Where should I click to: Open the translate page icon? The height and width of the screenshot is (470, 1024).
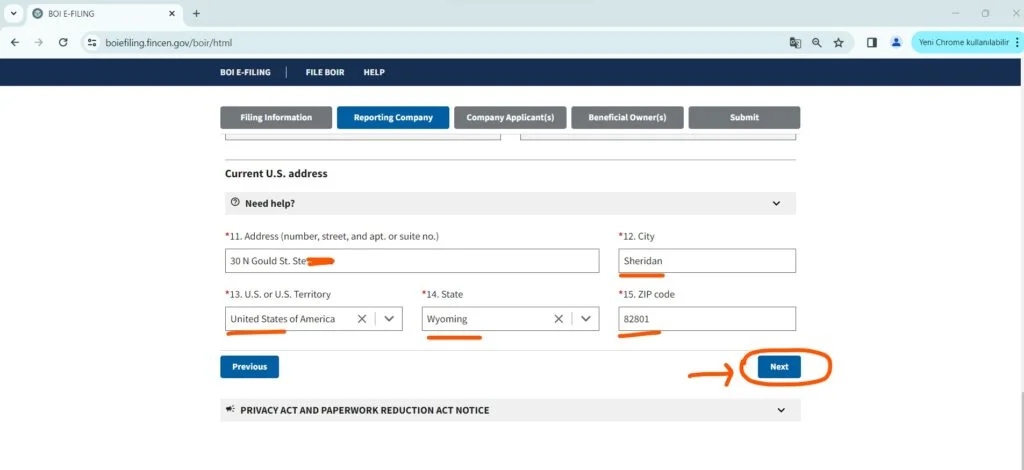point(795,43)
